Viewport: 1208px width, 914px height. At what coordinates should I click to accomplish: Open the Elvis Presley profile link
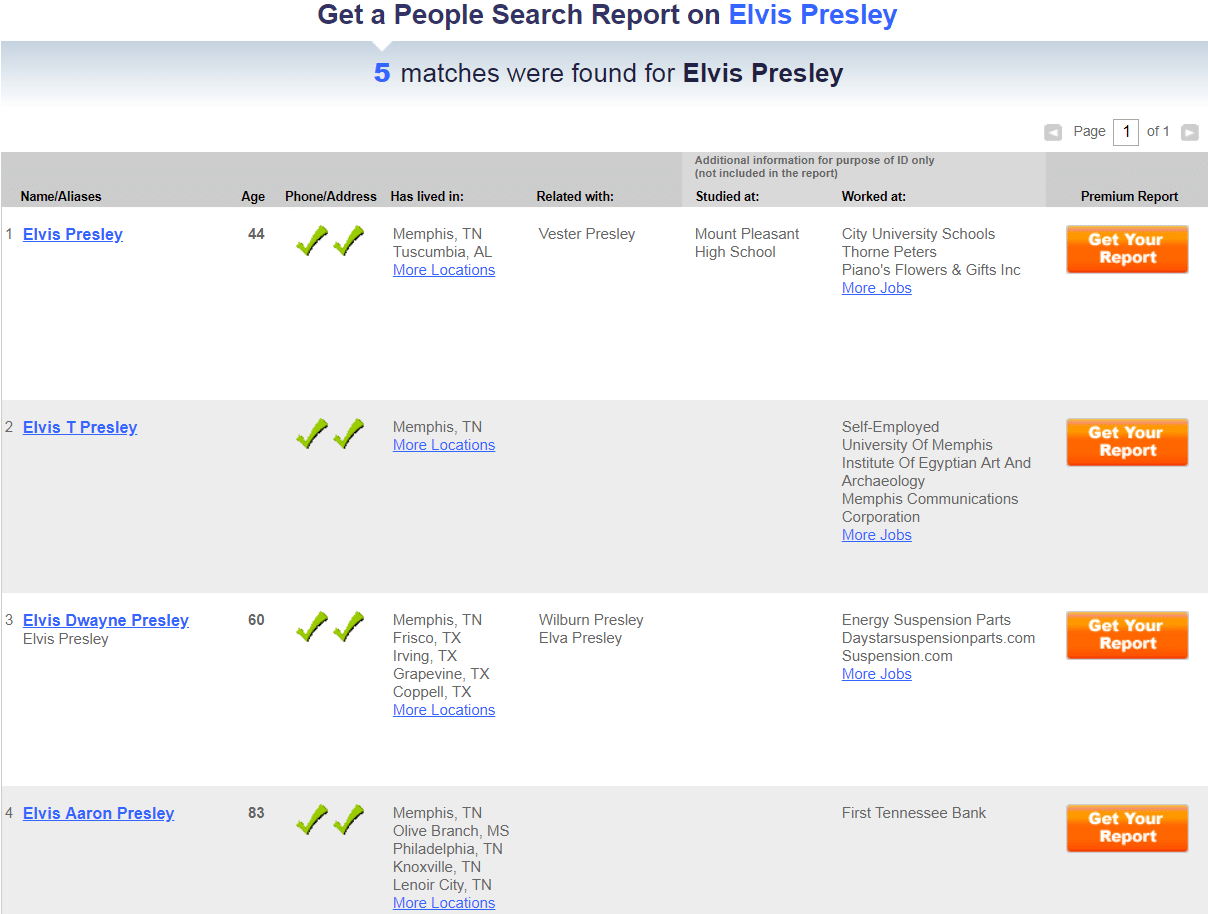[x=72, y=233]
